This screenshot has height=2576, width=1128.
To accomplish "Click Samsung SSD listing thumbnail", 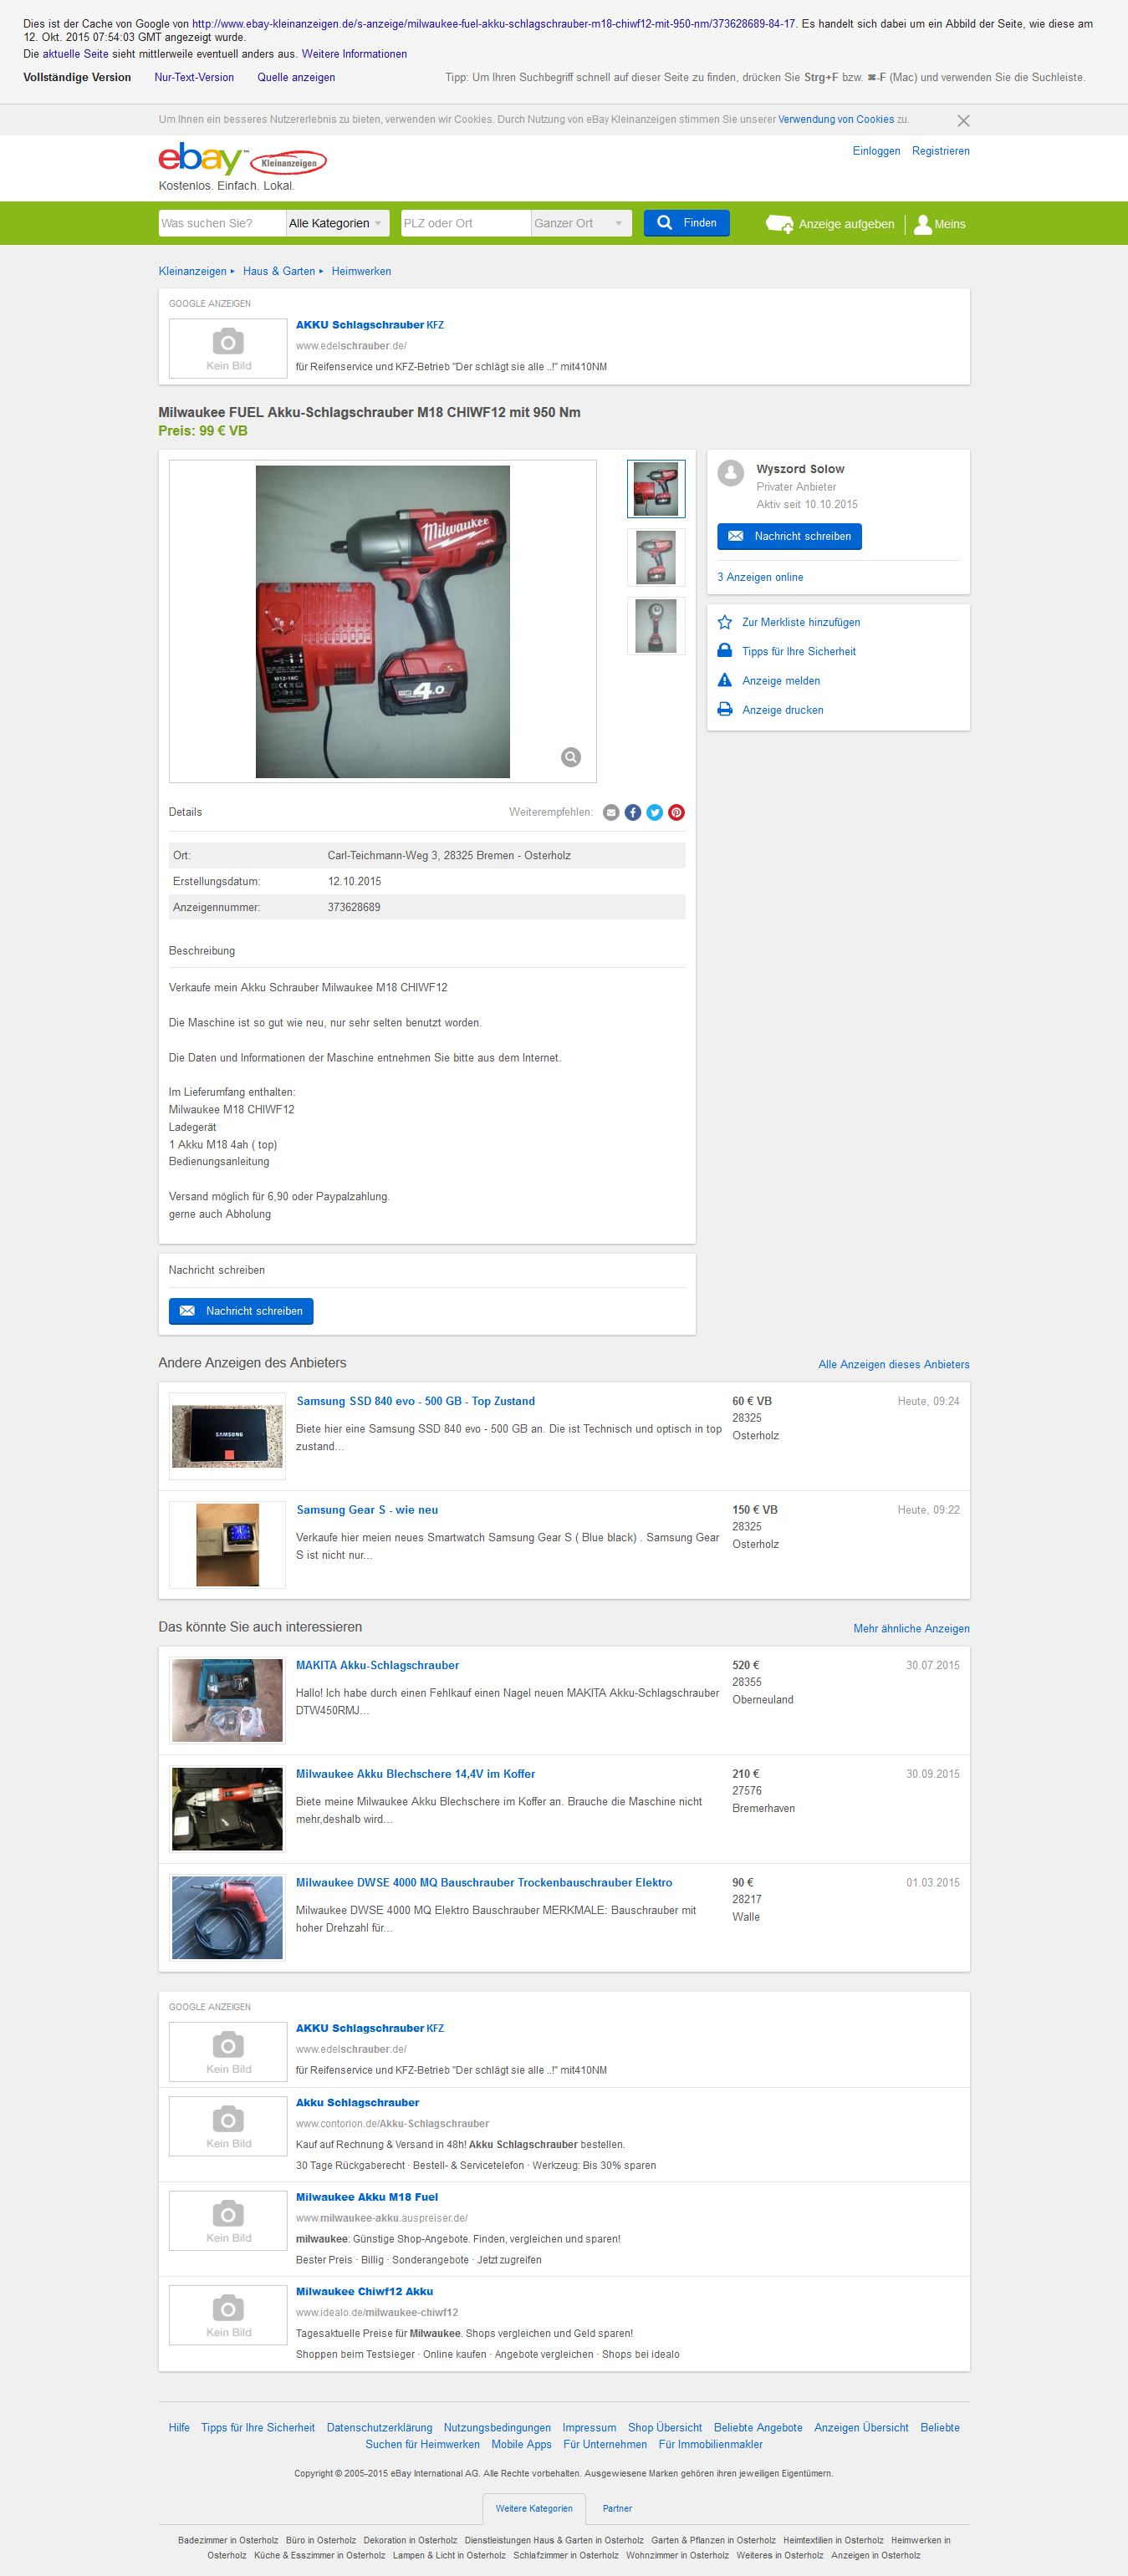I will pos(227,1436).
